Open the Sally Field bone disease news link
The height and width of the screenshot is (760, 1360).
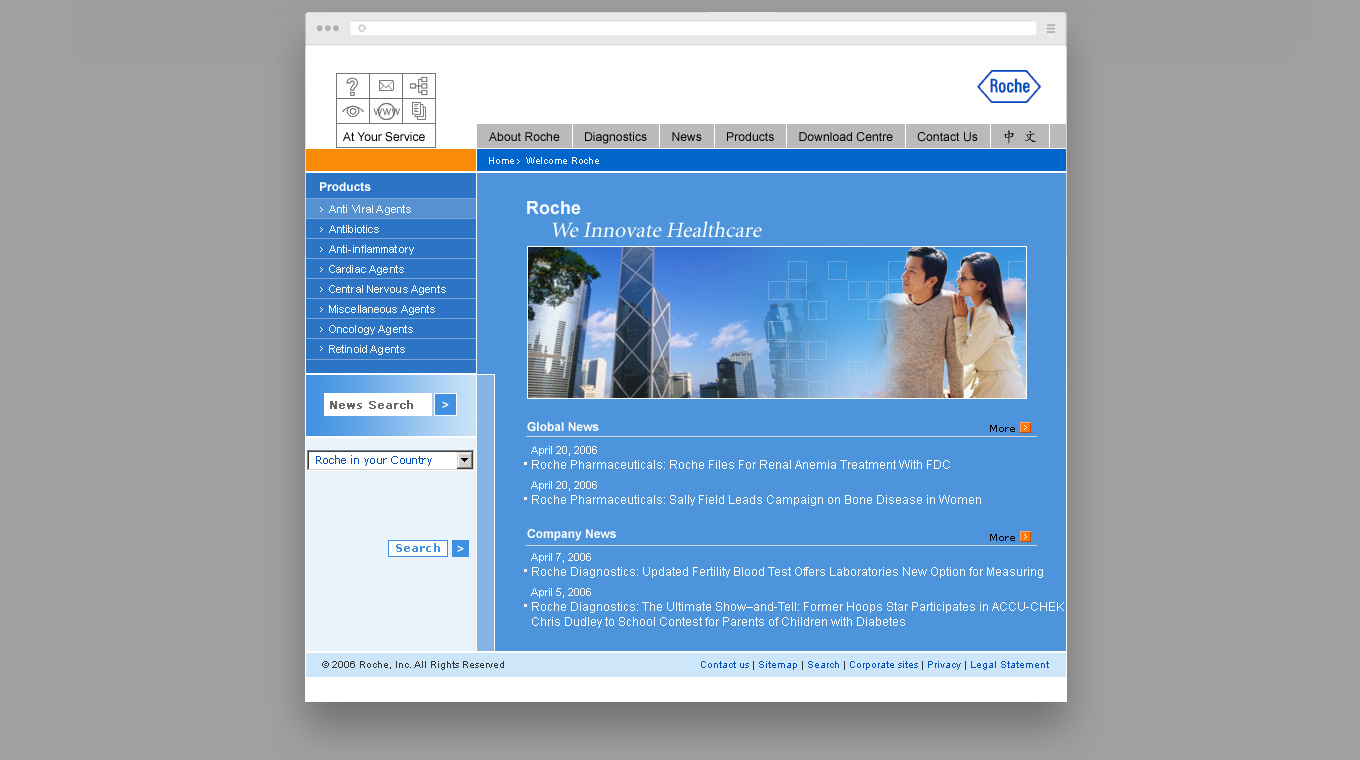[755, 500]
